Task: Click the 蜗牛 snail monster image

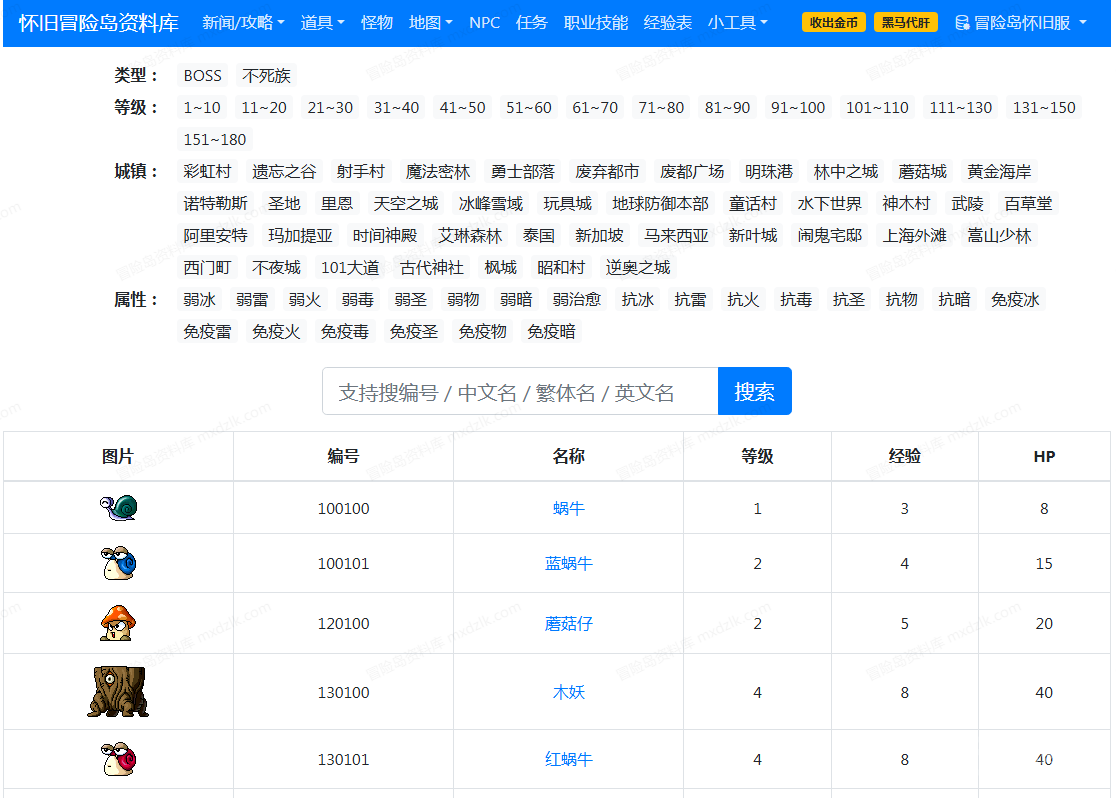Action: tap(118, 508)
